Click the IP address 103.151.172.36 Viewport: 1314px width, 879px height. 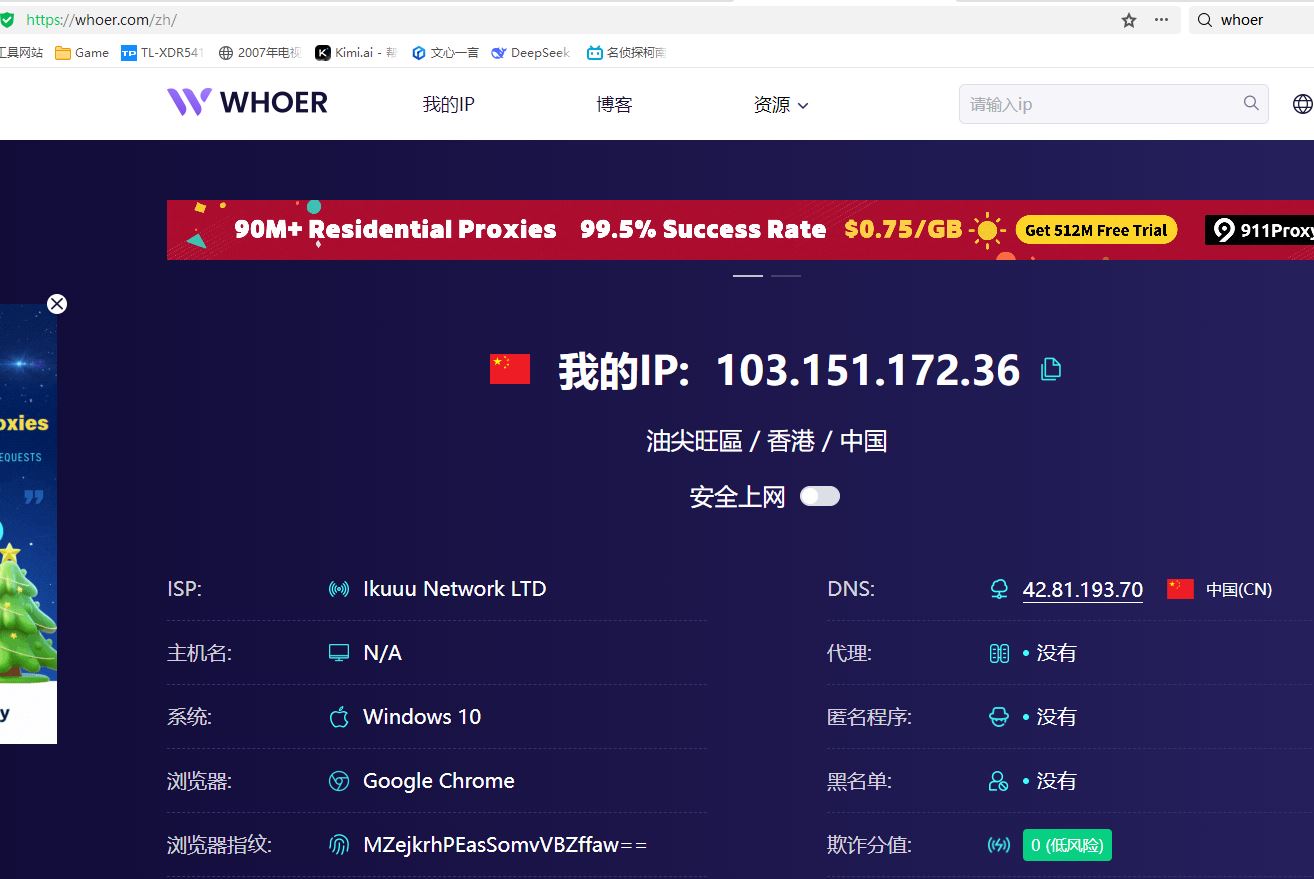[x=868, y=370]
